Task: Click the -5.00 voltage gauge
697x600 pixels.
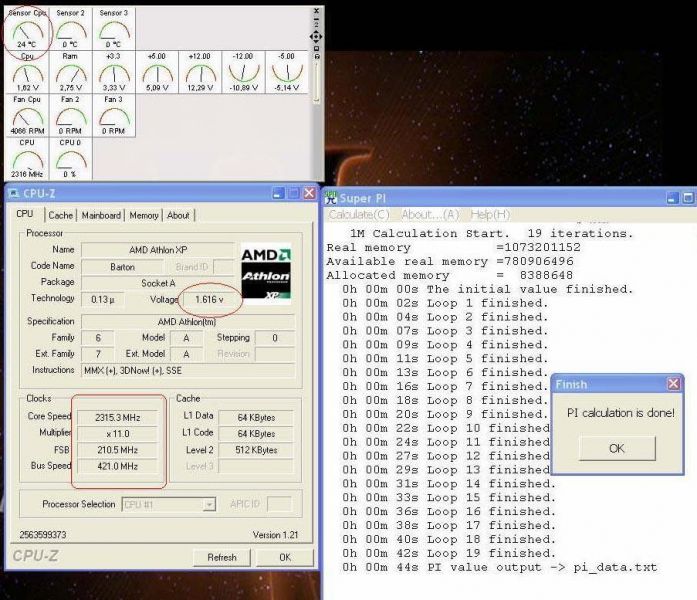Action: click(x=287, y=72)
